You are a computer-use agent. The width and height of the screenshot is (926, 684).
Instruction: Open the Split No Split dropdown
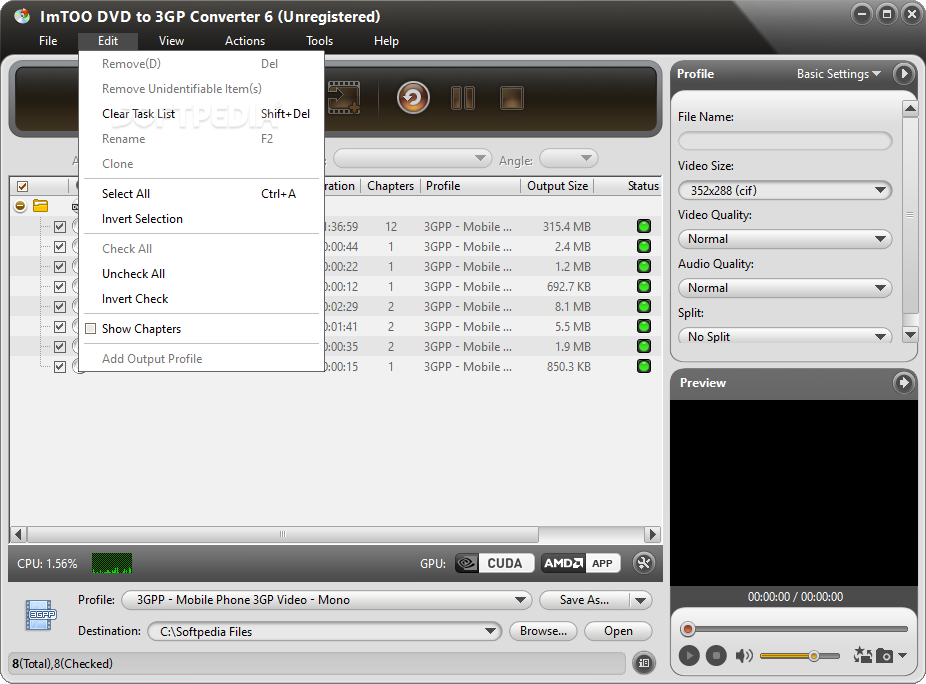coord(785,336)
